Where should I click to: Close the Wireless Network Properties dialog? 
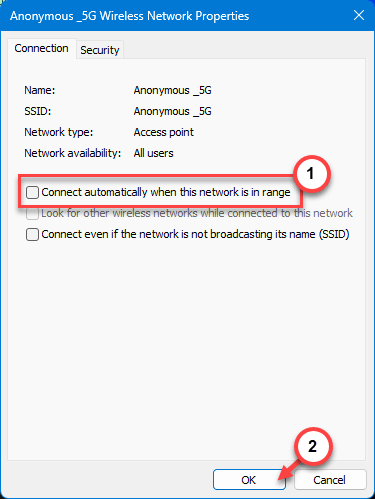359,15
